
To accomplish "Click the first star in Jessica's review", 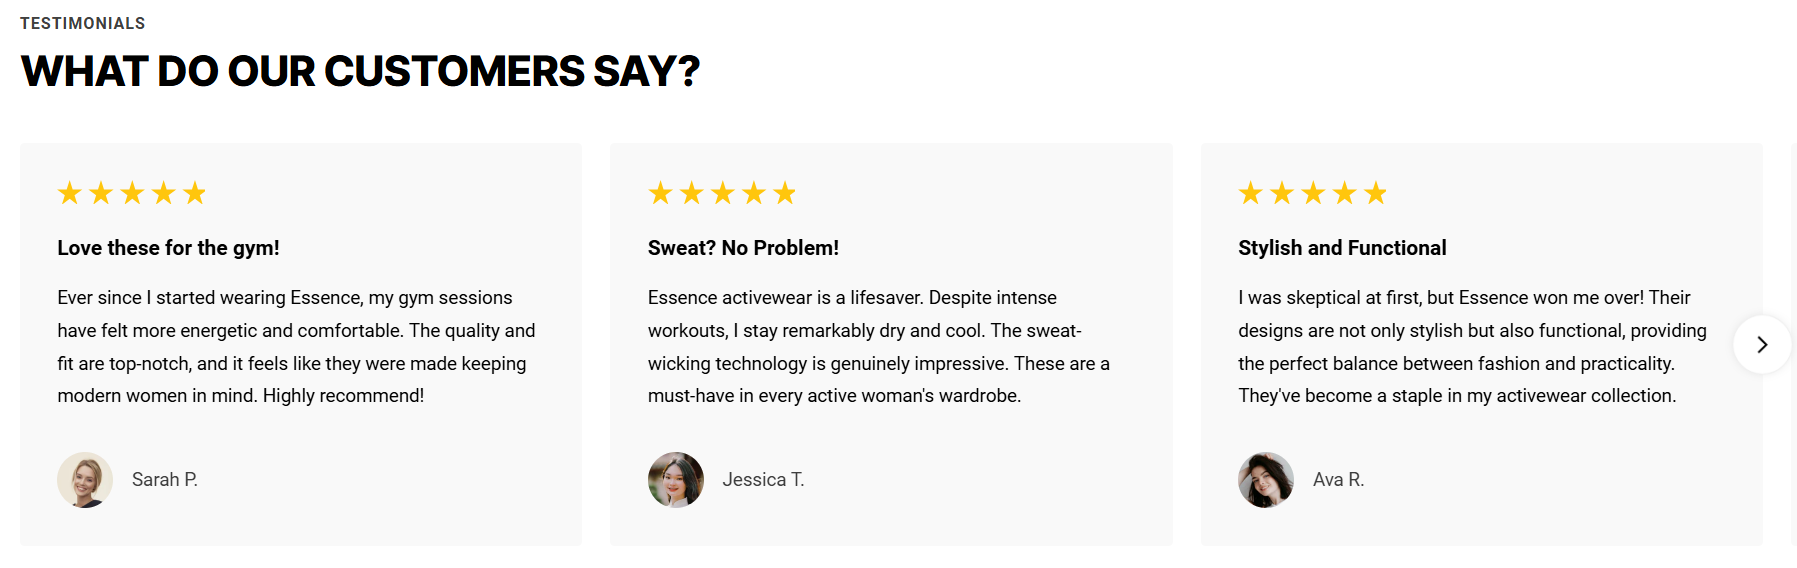I will [660, 193].
